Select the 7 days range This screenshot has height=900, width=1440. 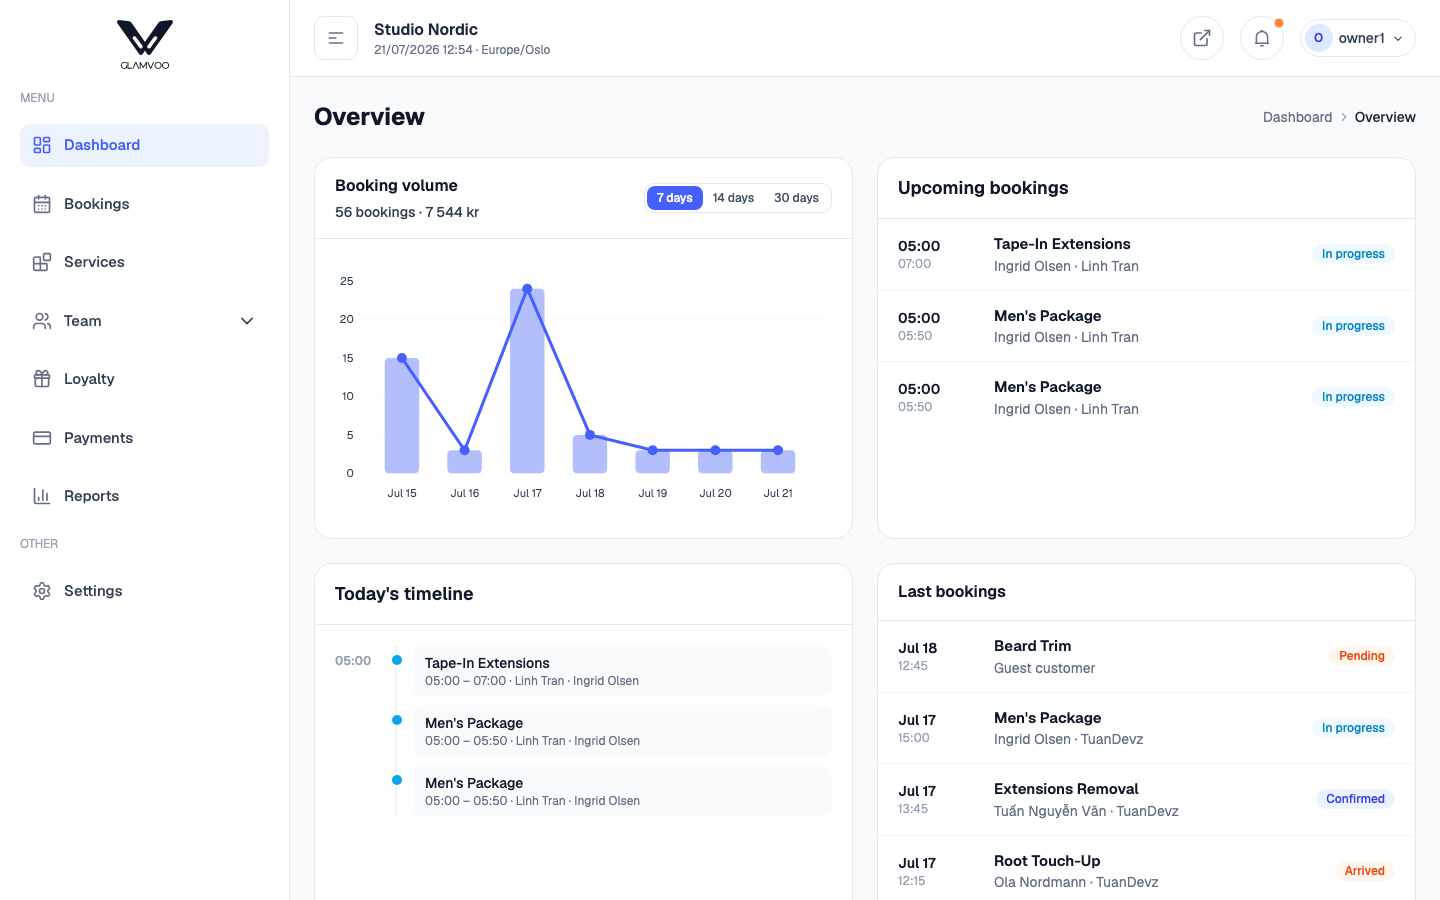tap(675, 198)
